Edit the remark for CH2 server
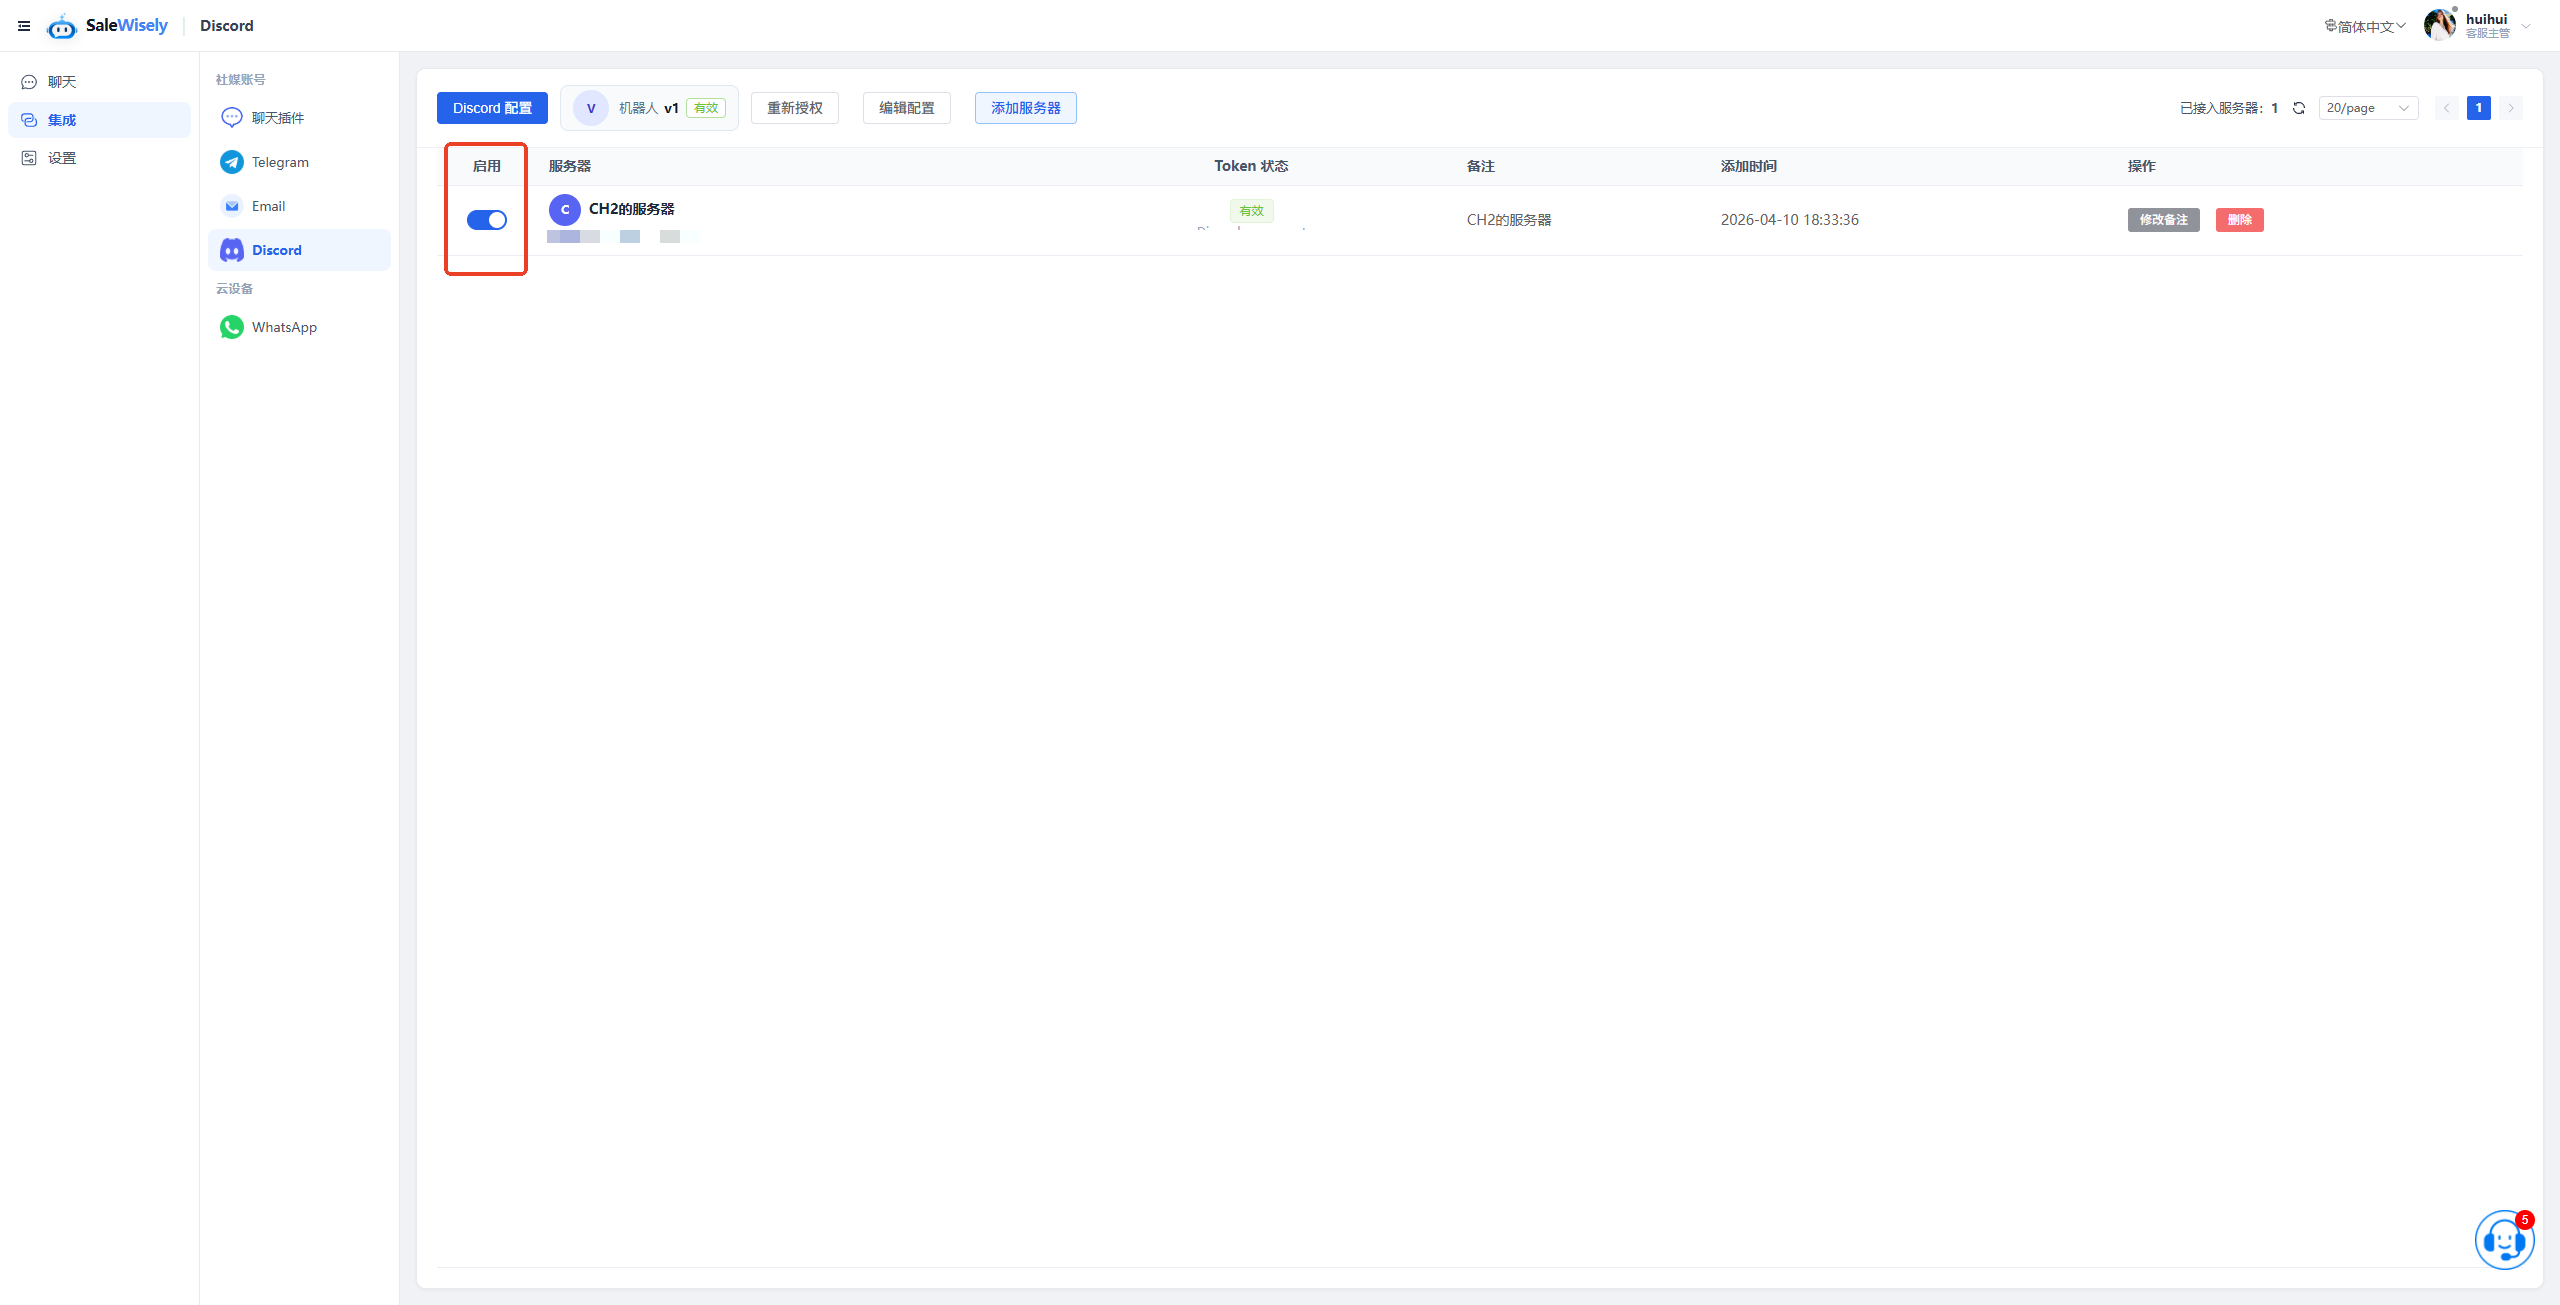The height and width of the screenshot is (1305, 2560). click(x=2164, y=220)
